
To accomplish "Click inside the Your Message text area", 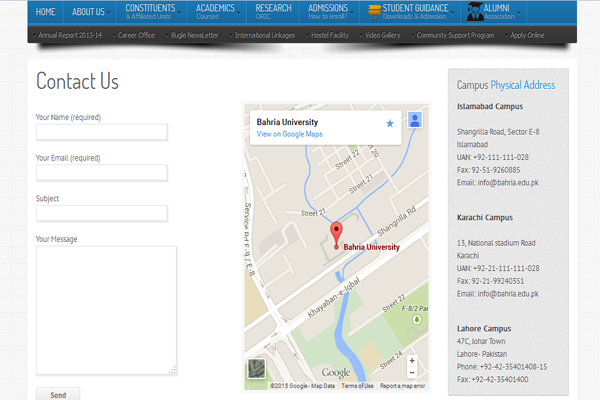I will pyautogui.click(x=106, y=310).
